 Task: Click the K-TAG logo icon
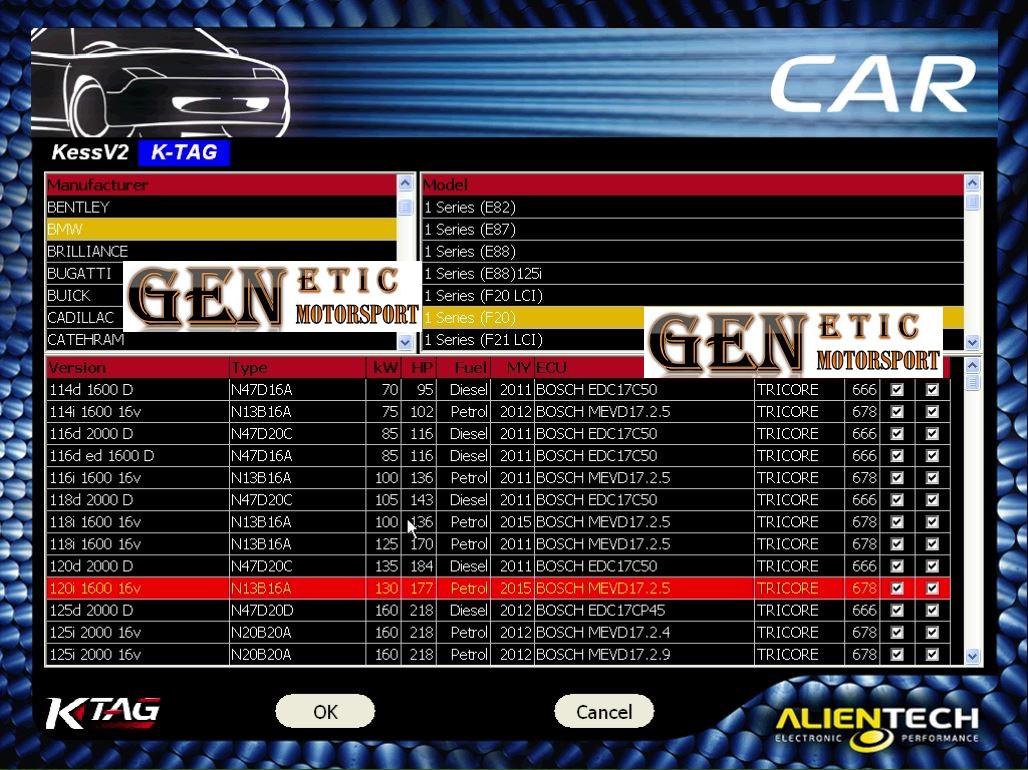pyautogui.click(x=102, y=713)
